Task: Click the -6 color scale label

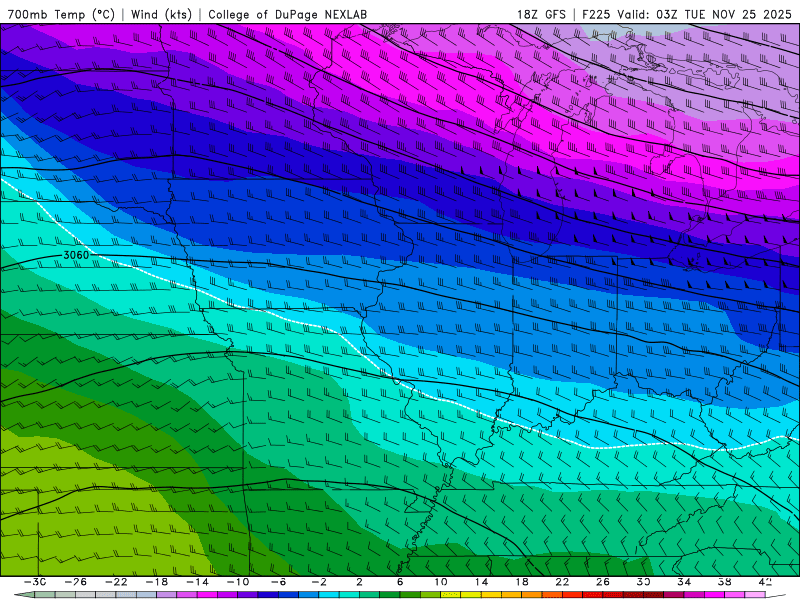Action: 278,582
